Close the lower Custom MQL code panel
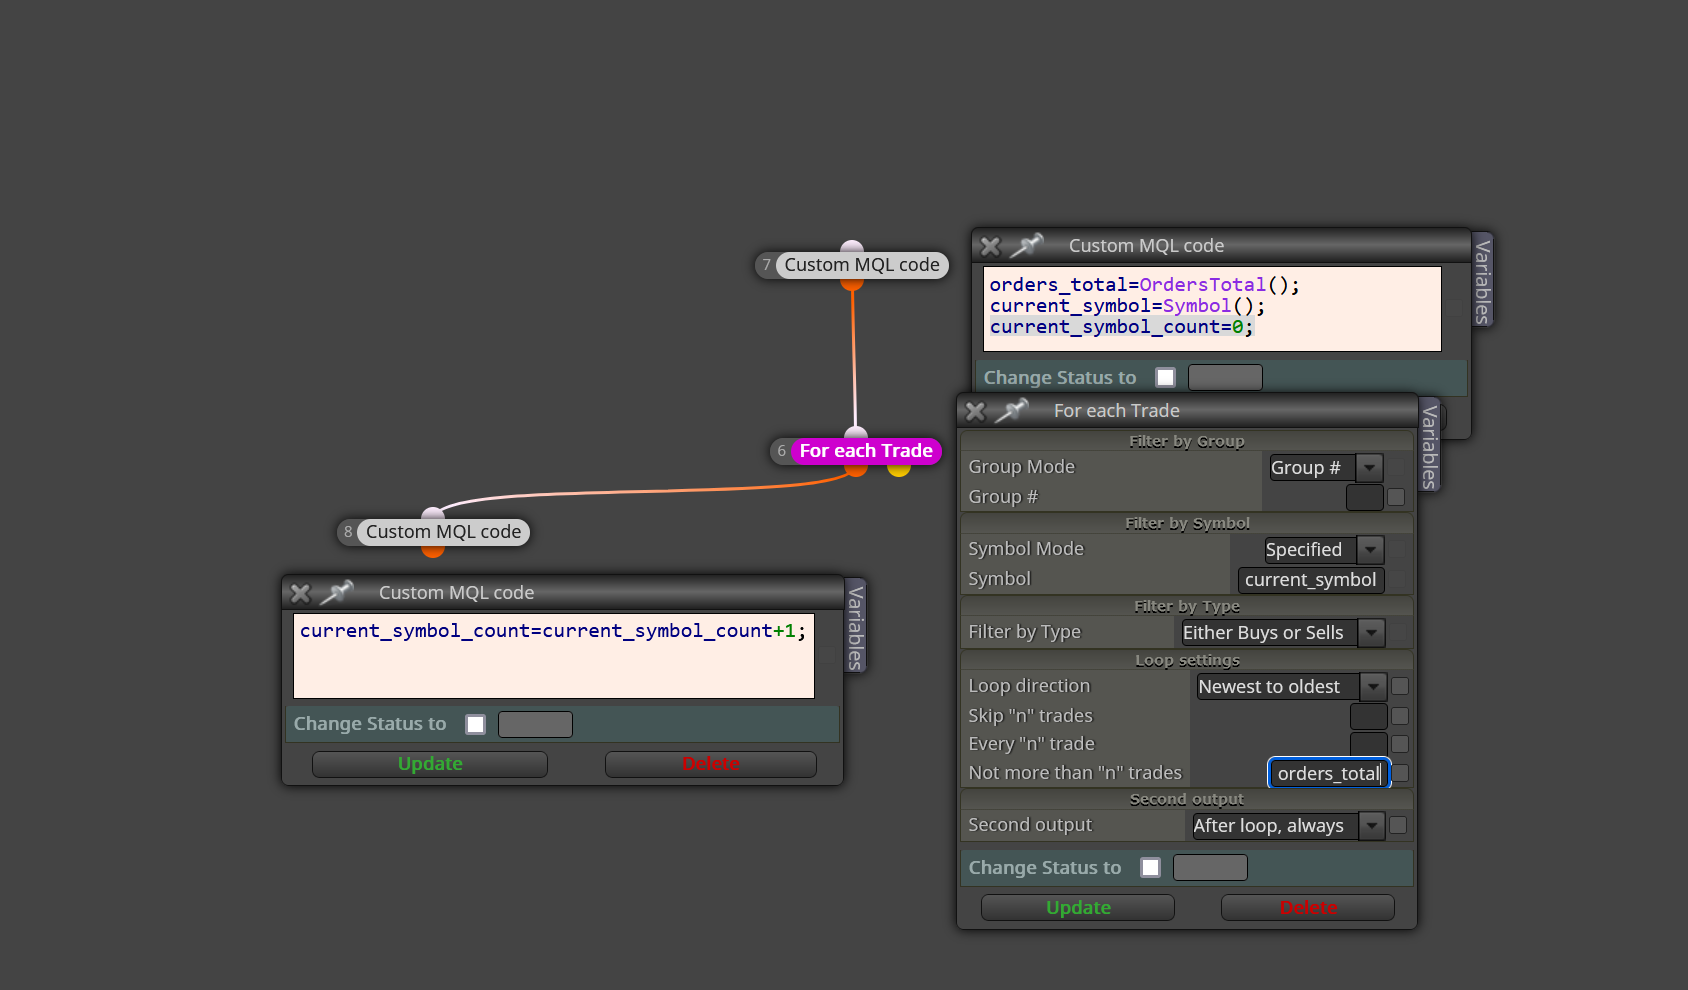This screenshot has height=990, width=1688. click(x=300, y=593)
